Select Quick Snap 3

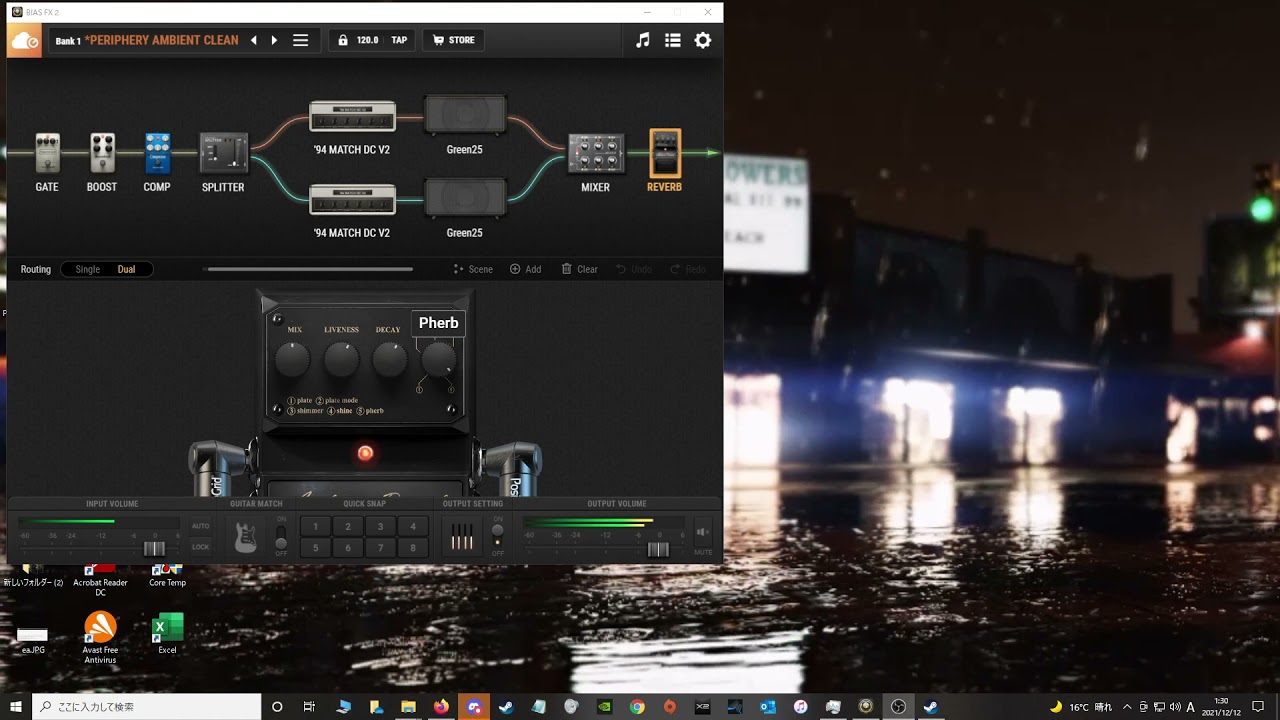(380, 527)
